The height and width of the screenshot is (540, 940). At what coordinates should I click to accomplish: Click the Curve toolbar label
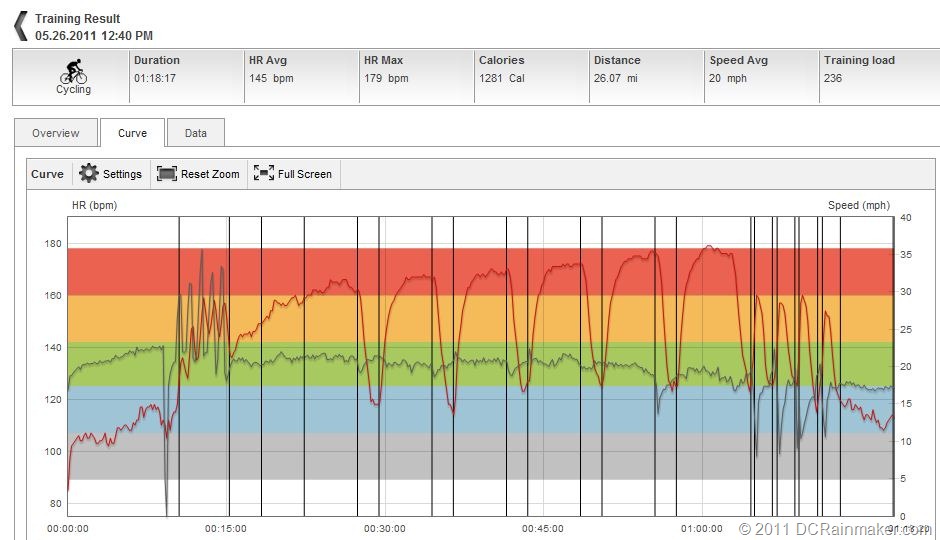[x=47, y=174]
